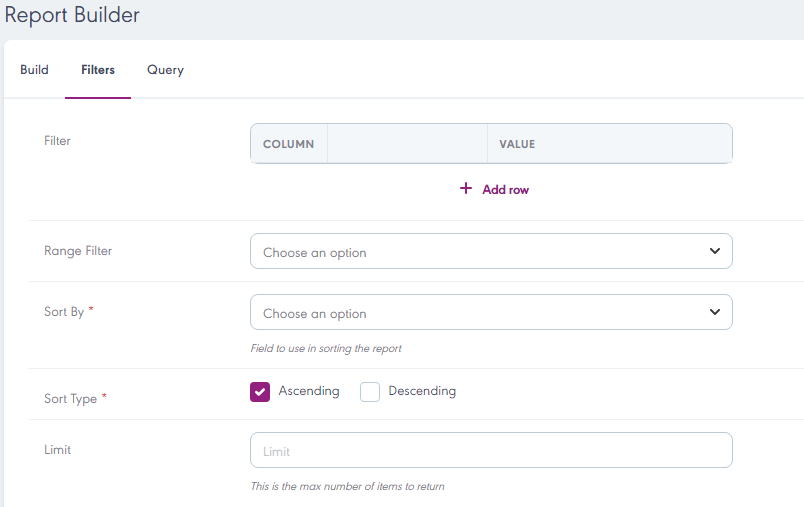Uncheck the Ascending checkbox

tap(260, 392)
